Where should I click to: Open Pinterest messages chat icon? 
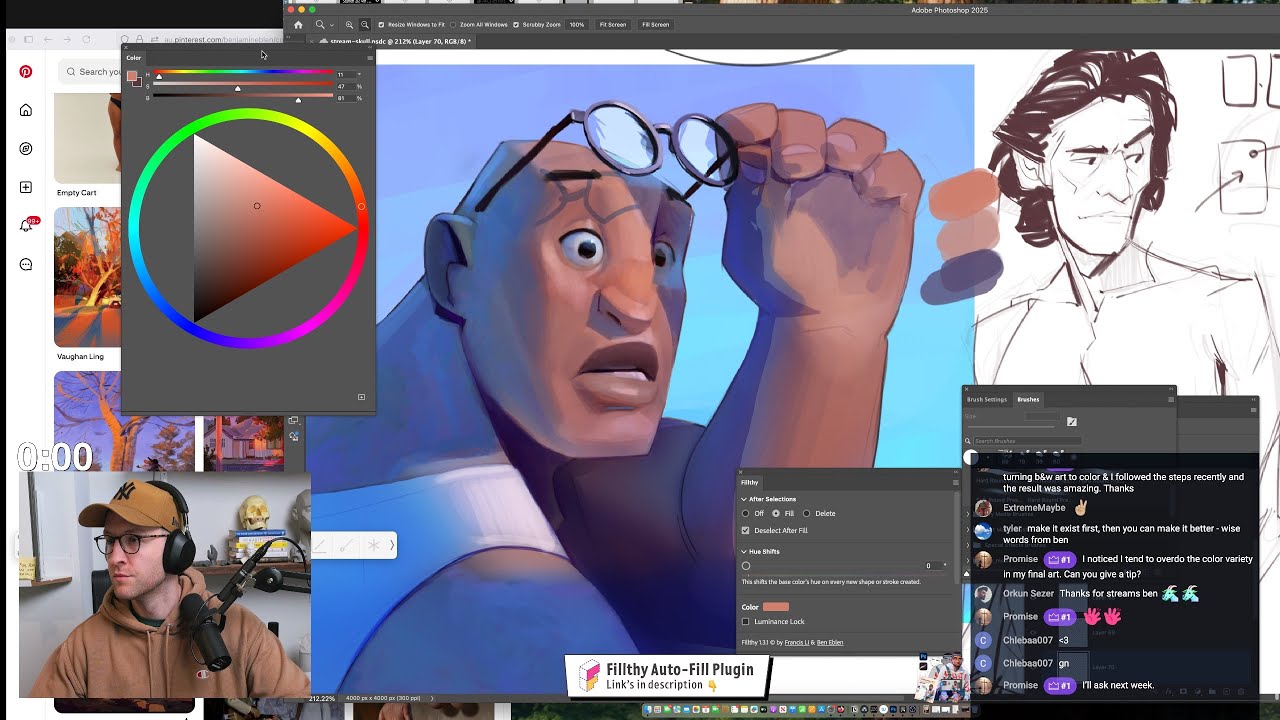[x=26, y=265]
